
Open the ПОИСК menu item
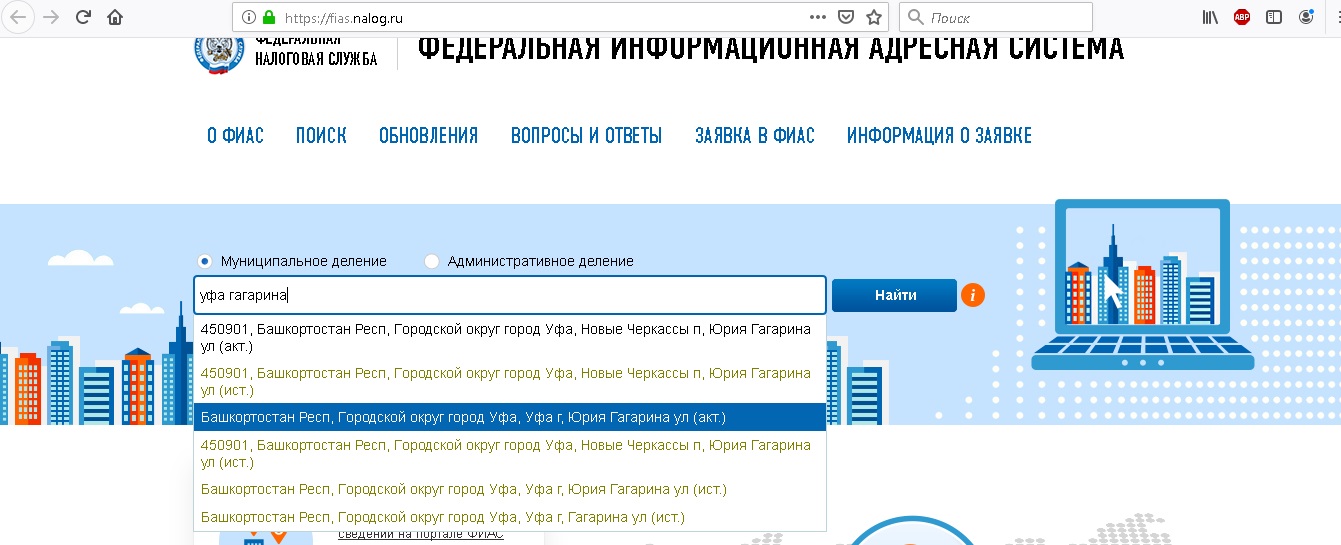click(x=321, y=136)
